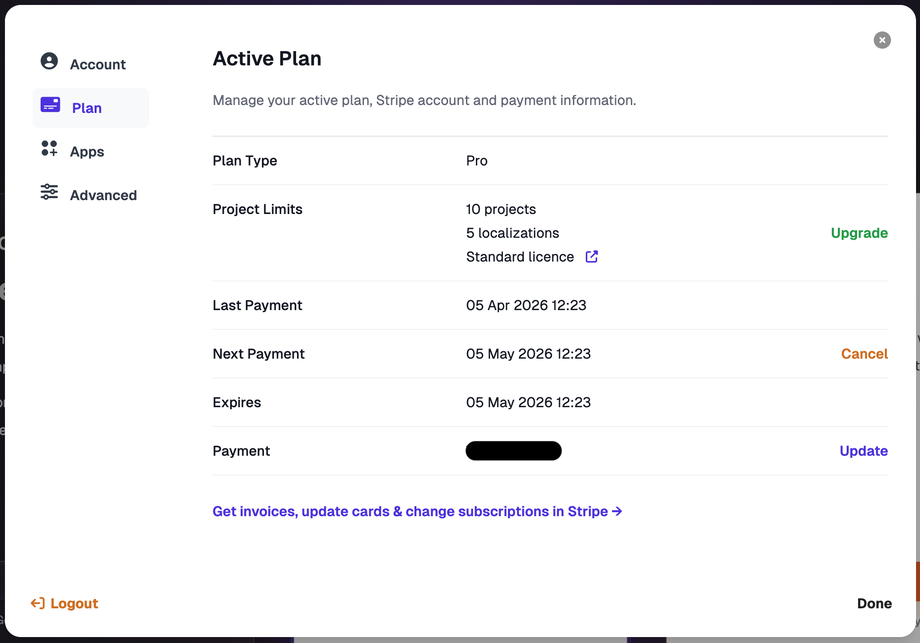This screenshot has width=920, height=643.
Task: Dismiss dialog with the X icon
Action: (x=881, y=39)
